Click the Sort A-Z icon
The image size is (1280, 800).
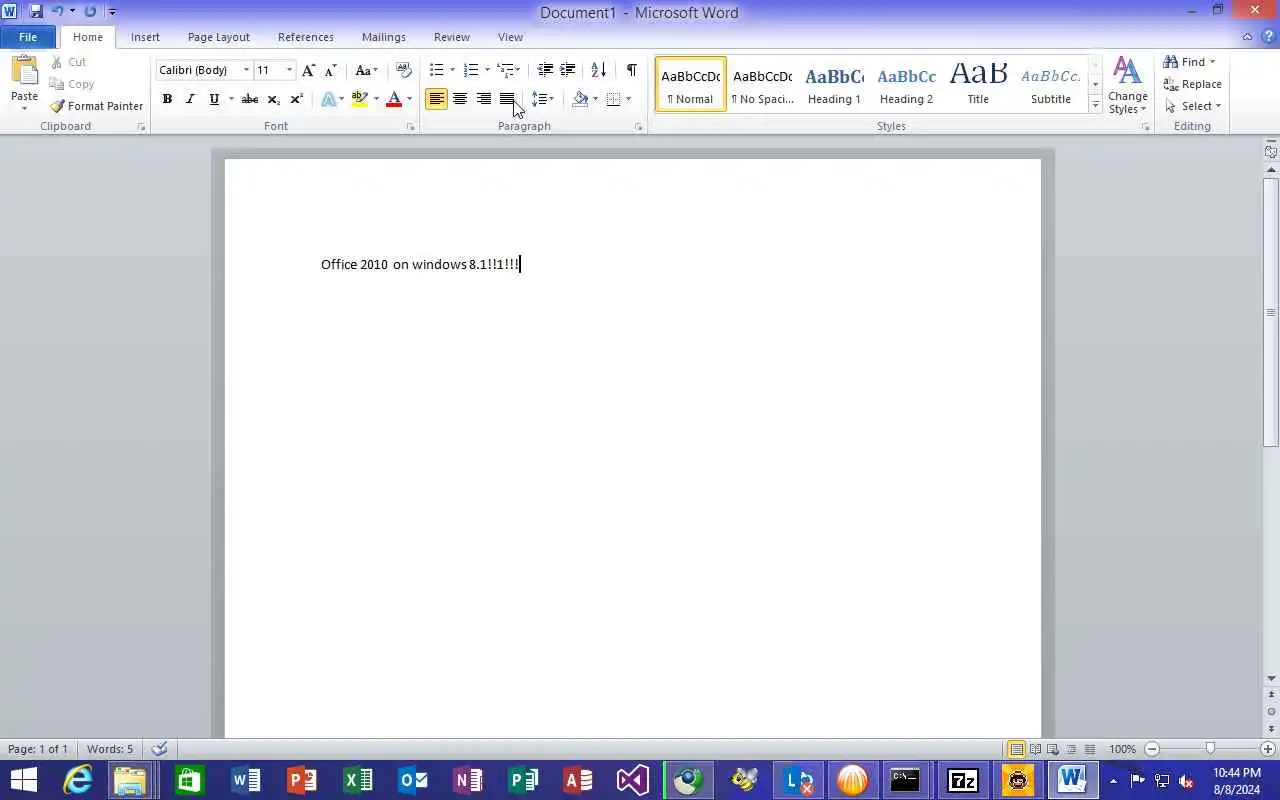click(598, 70)
